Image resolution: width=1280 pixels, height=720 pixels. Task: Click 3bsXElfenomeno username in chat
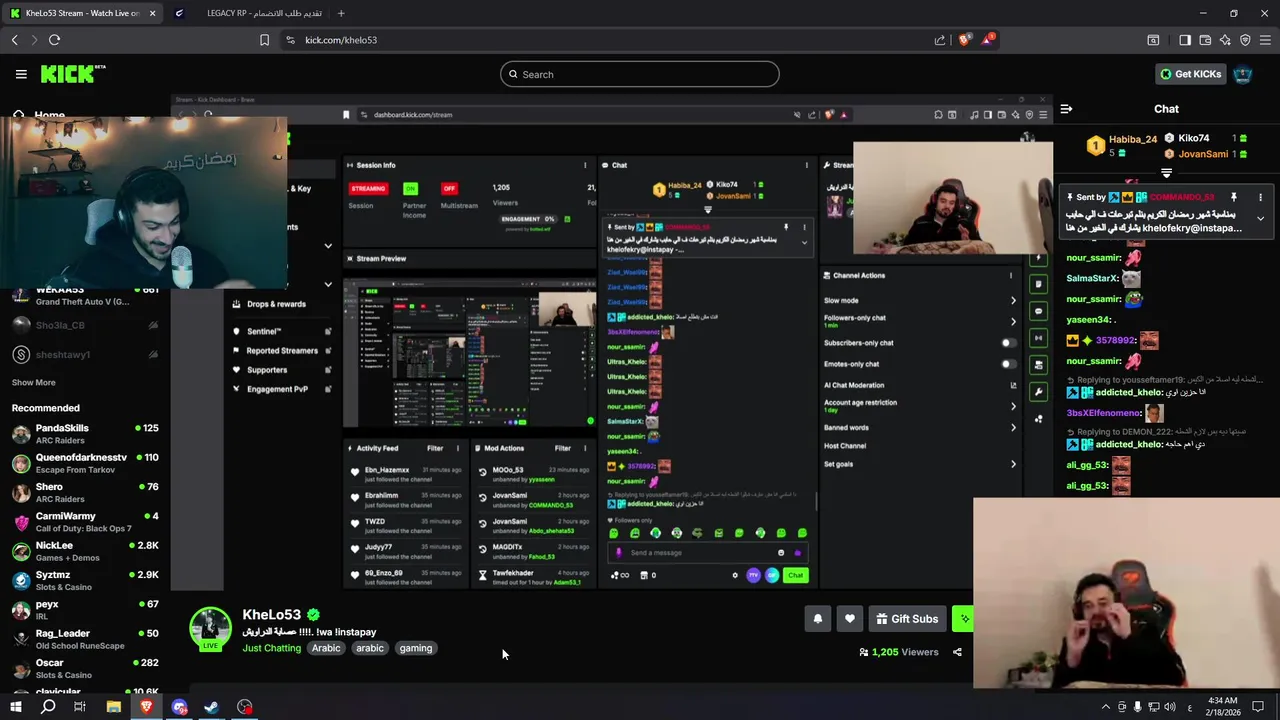(x=1104, y=413)
